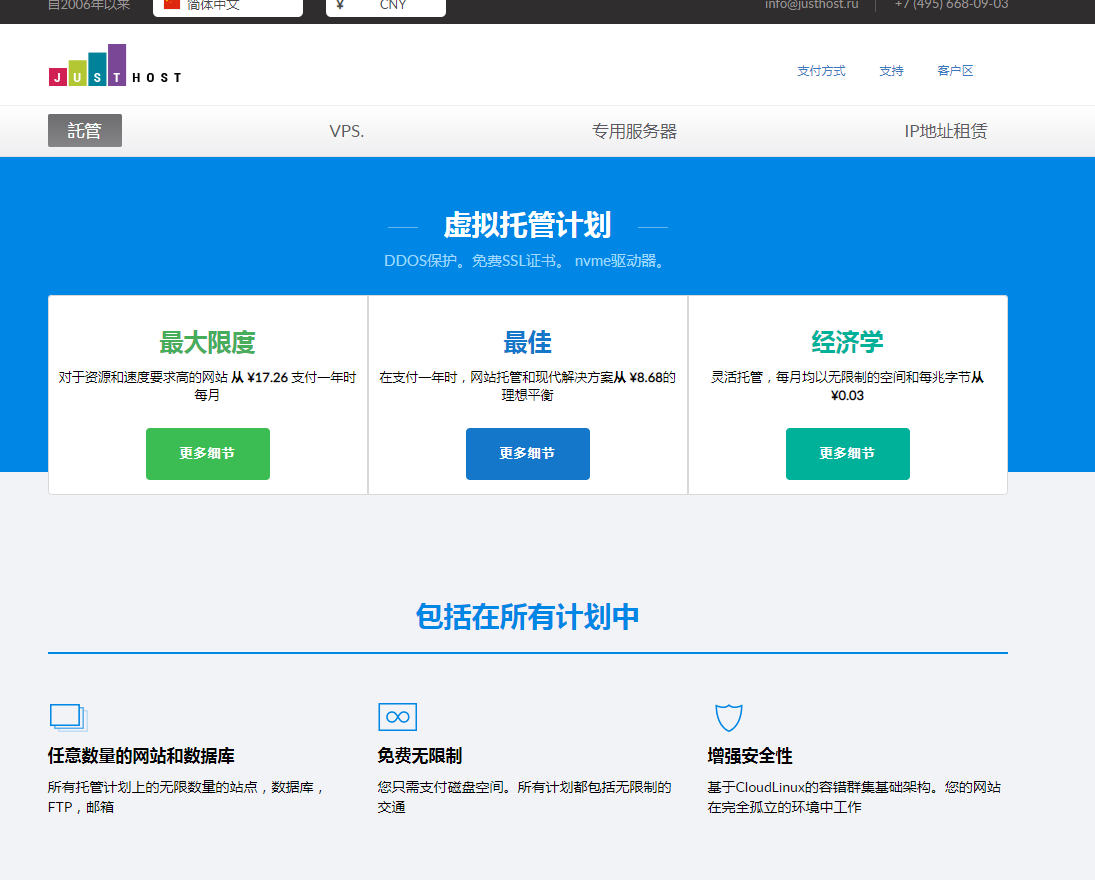
Task: Open the CNY currency dropdown
Action: pyautogui.click(x=386, y=6)
